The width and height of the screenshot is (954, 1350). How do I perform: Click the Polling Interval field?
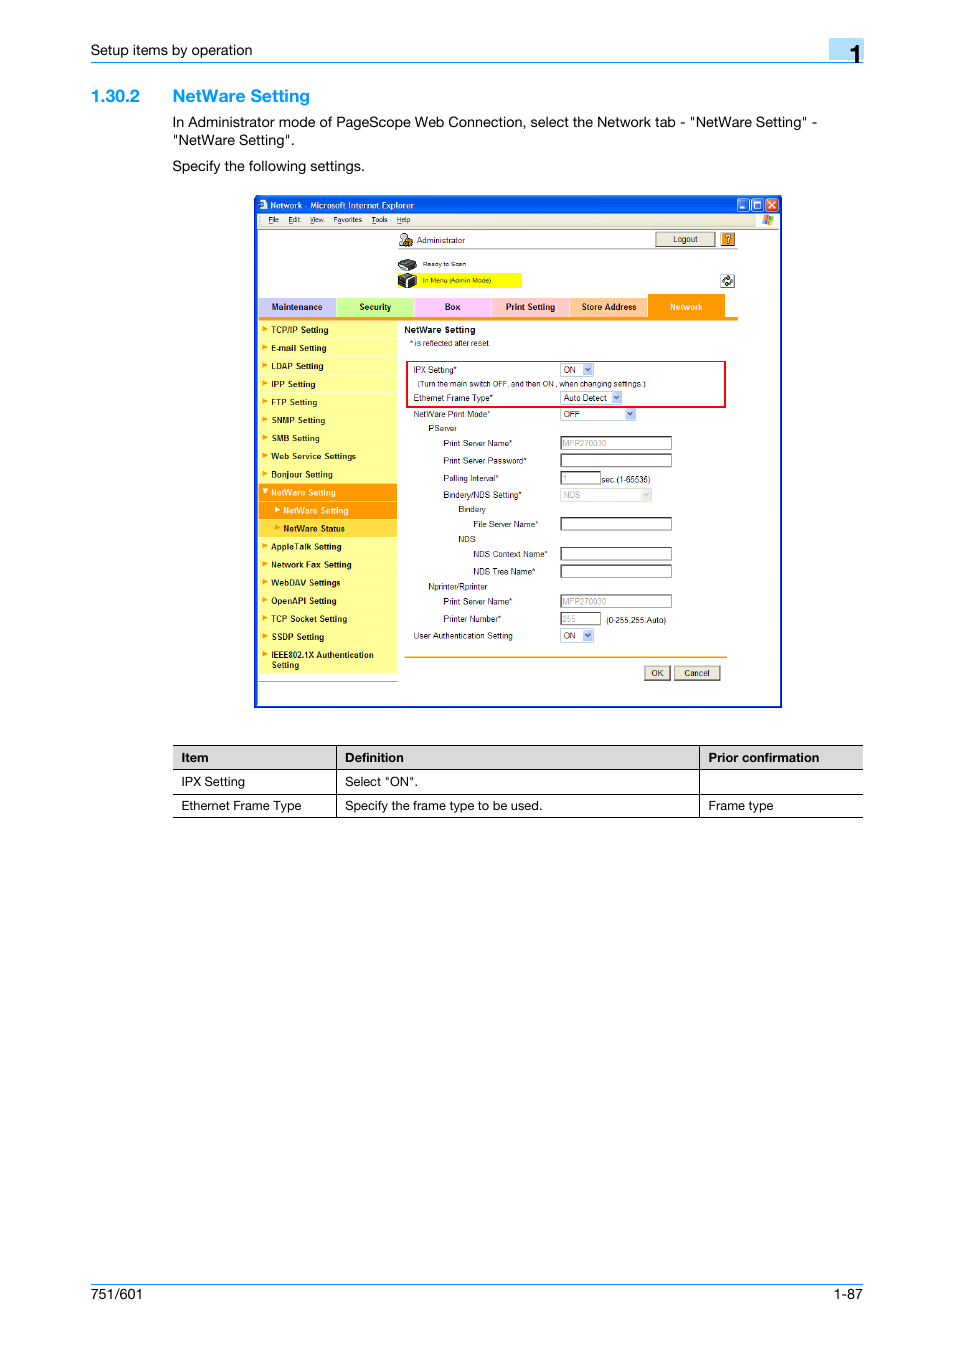coord(581,478)
